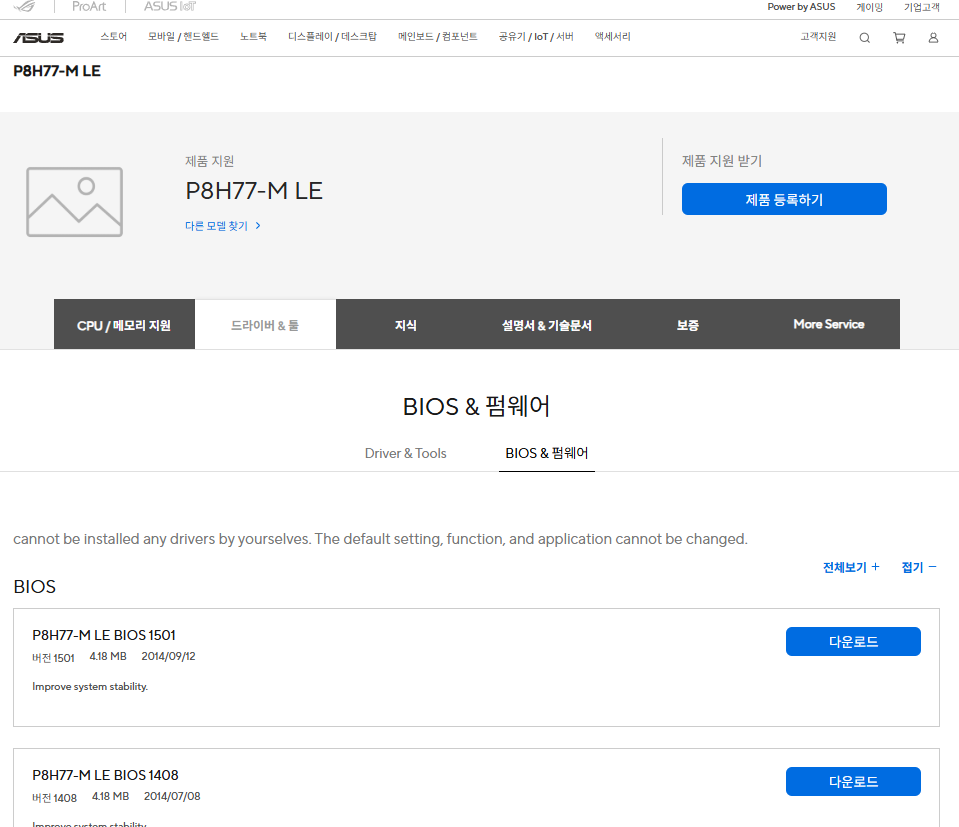The height and width of the screenshot is (827, 959).
Task: Open the shopping cart icon
Action: 899,38
